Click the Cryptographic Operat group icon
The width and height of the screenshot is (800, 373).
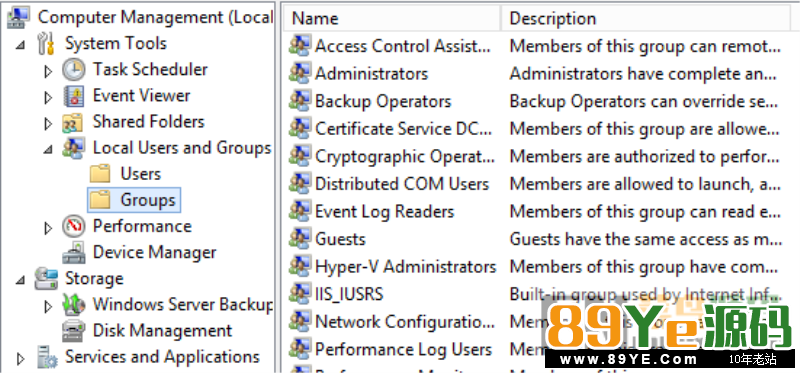pyautogui.click(x=299, y=156)
